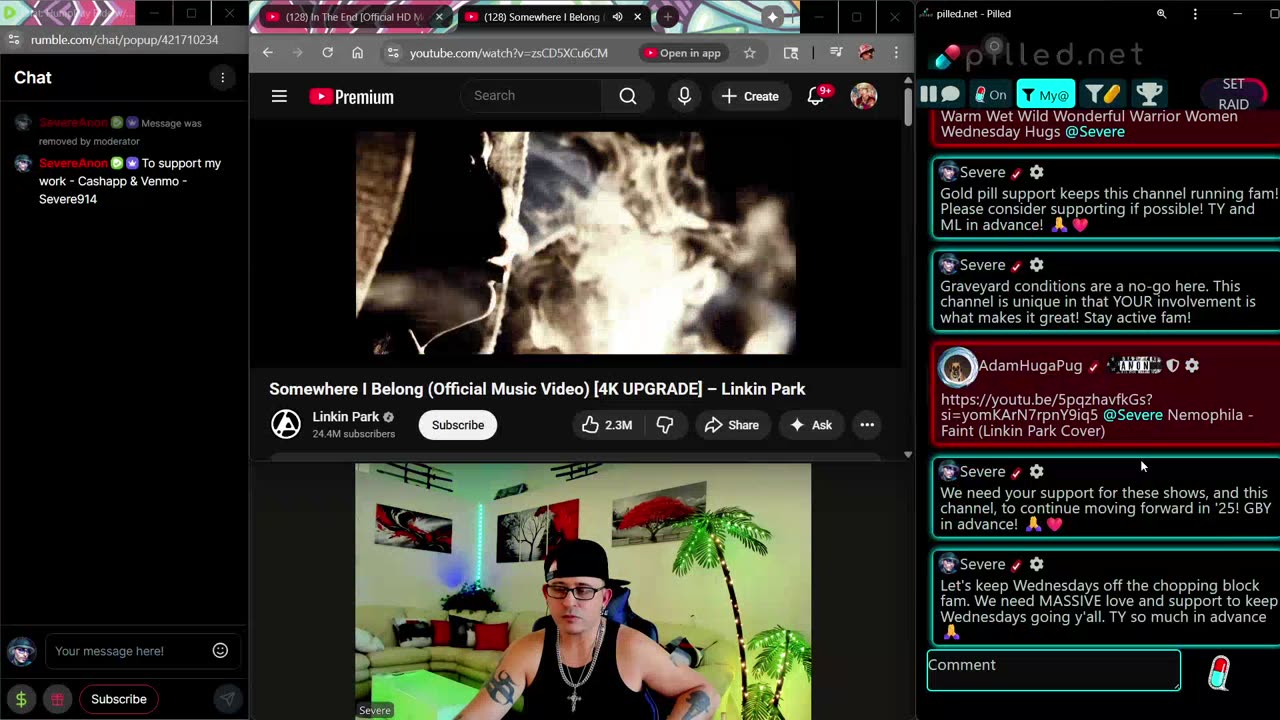Open the YouTube account avatar menu
Viewport: 1280px width, 720px height.
pyautogui.click(x=864, y=96)
